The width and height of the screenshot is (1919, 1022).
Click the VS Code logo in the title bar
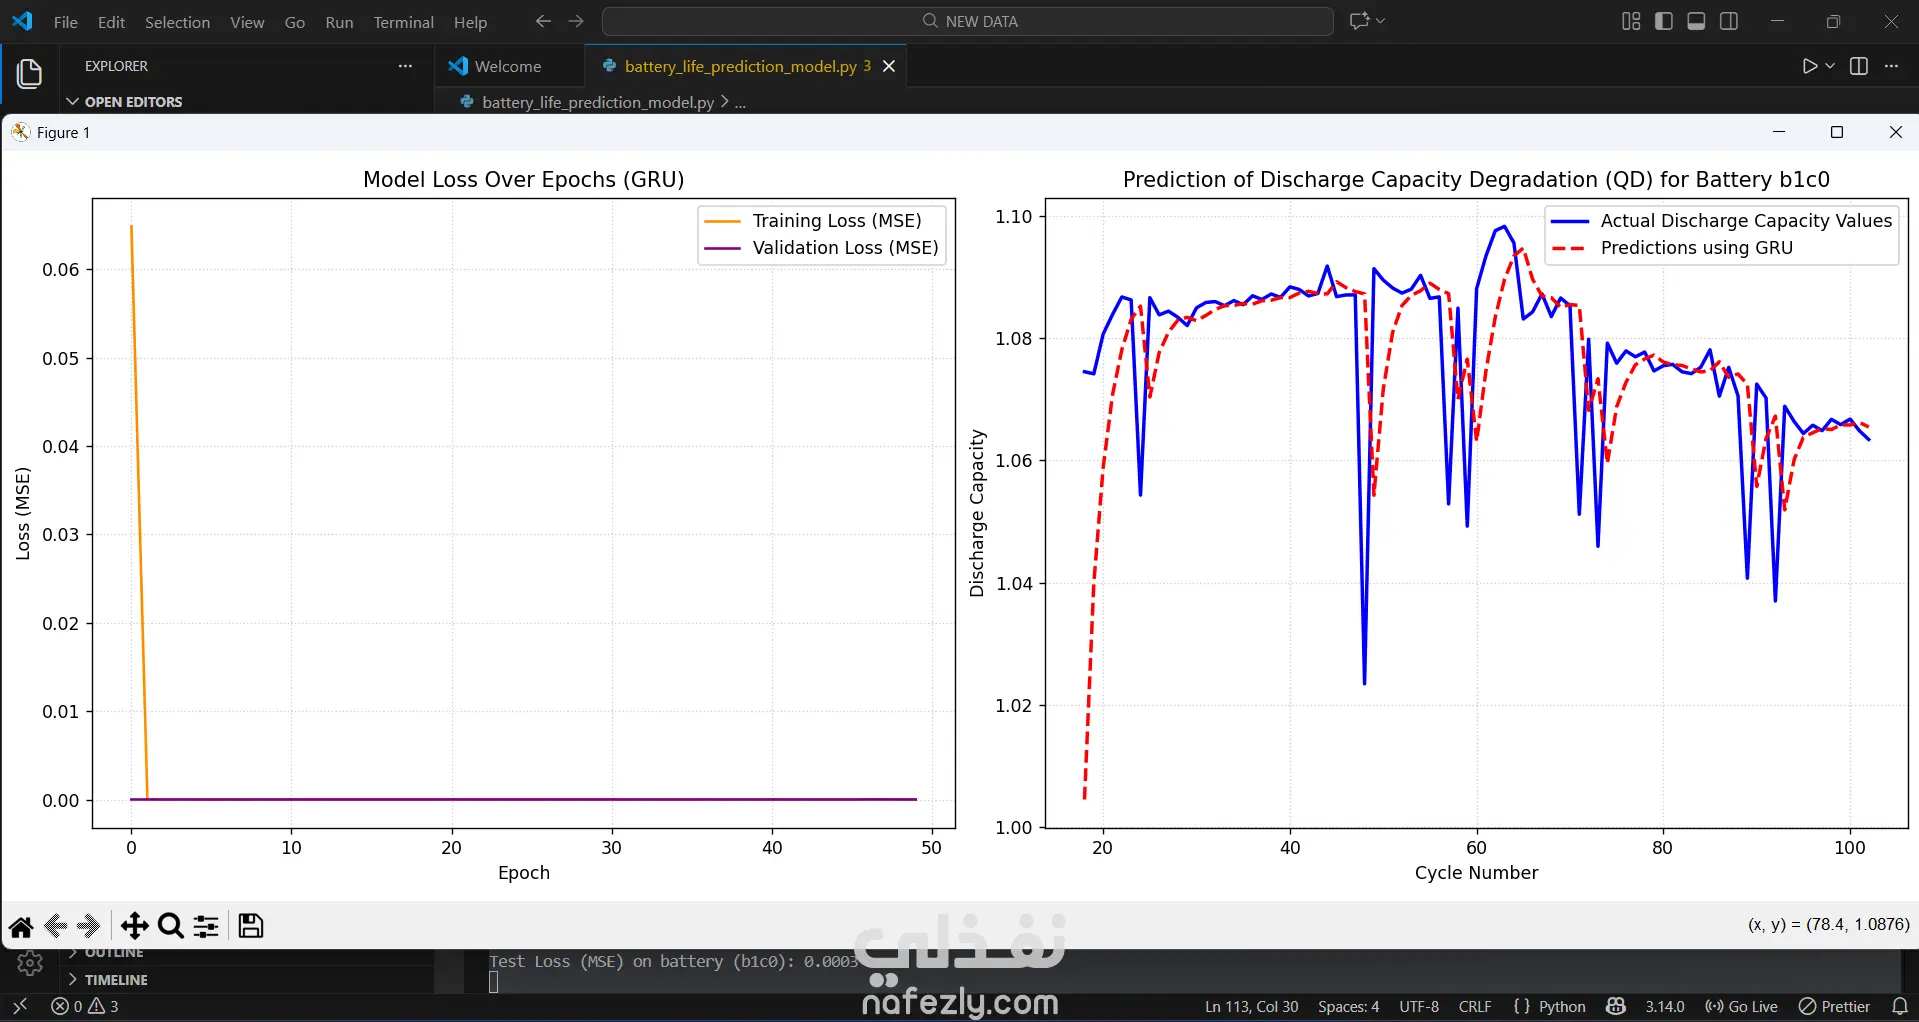(x=22, y=21)
